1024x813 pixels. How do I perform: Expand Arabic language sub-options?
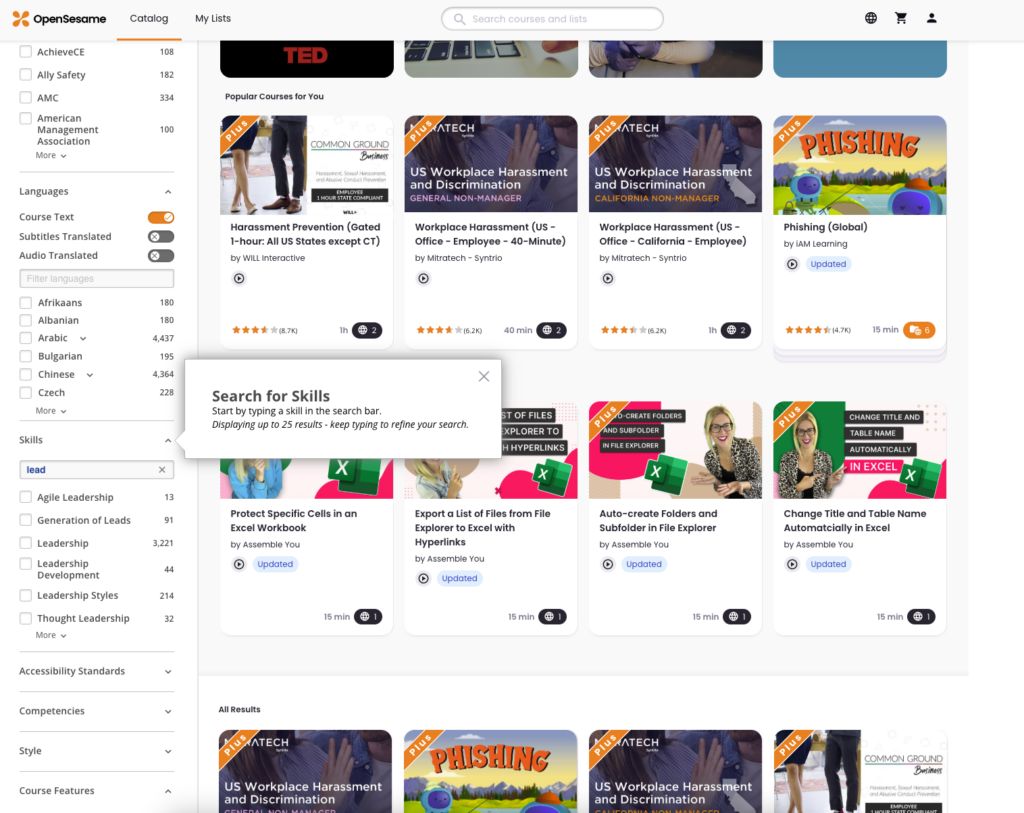(83, 339)
